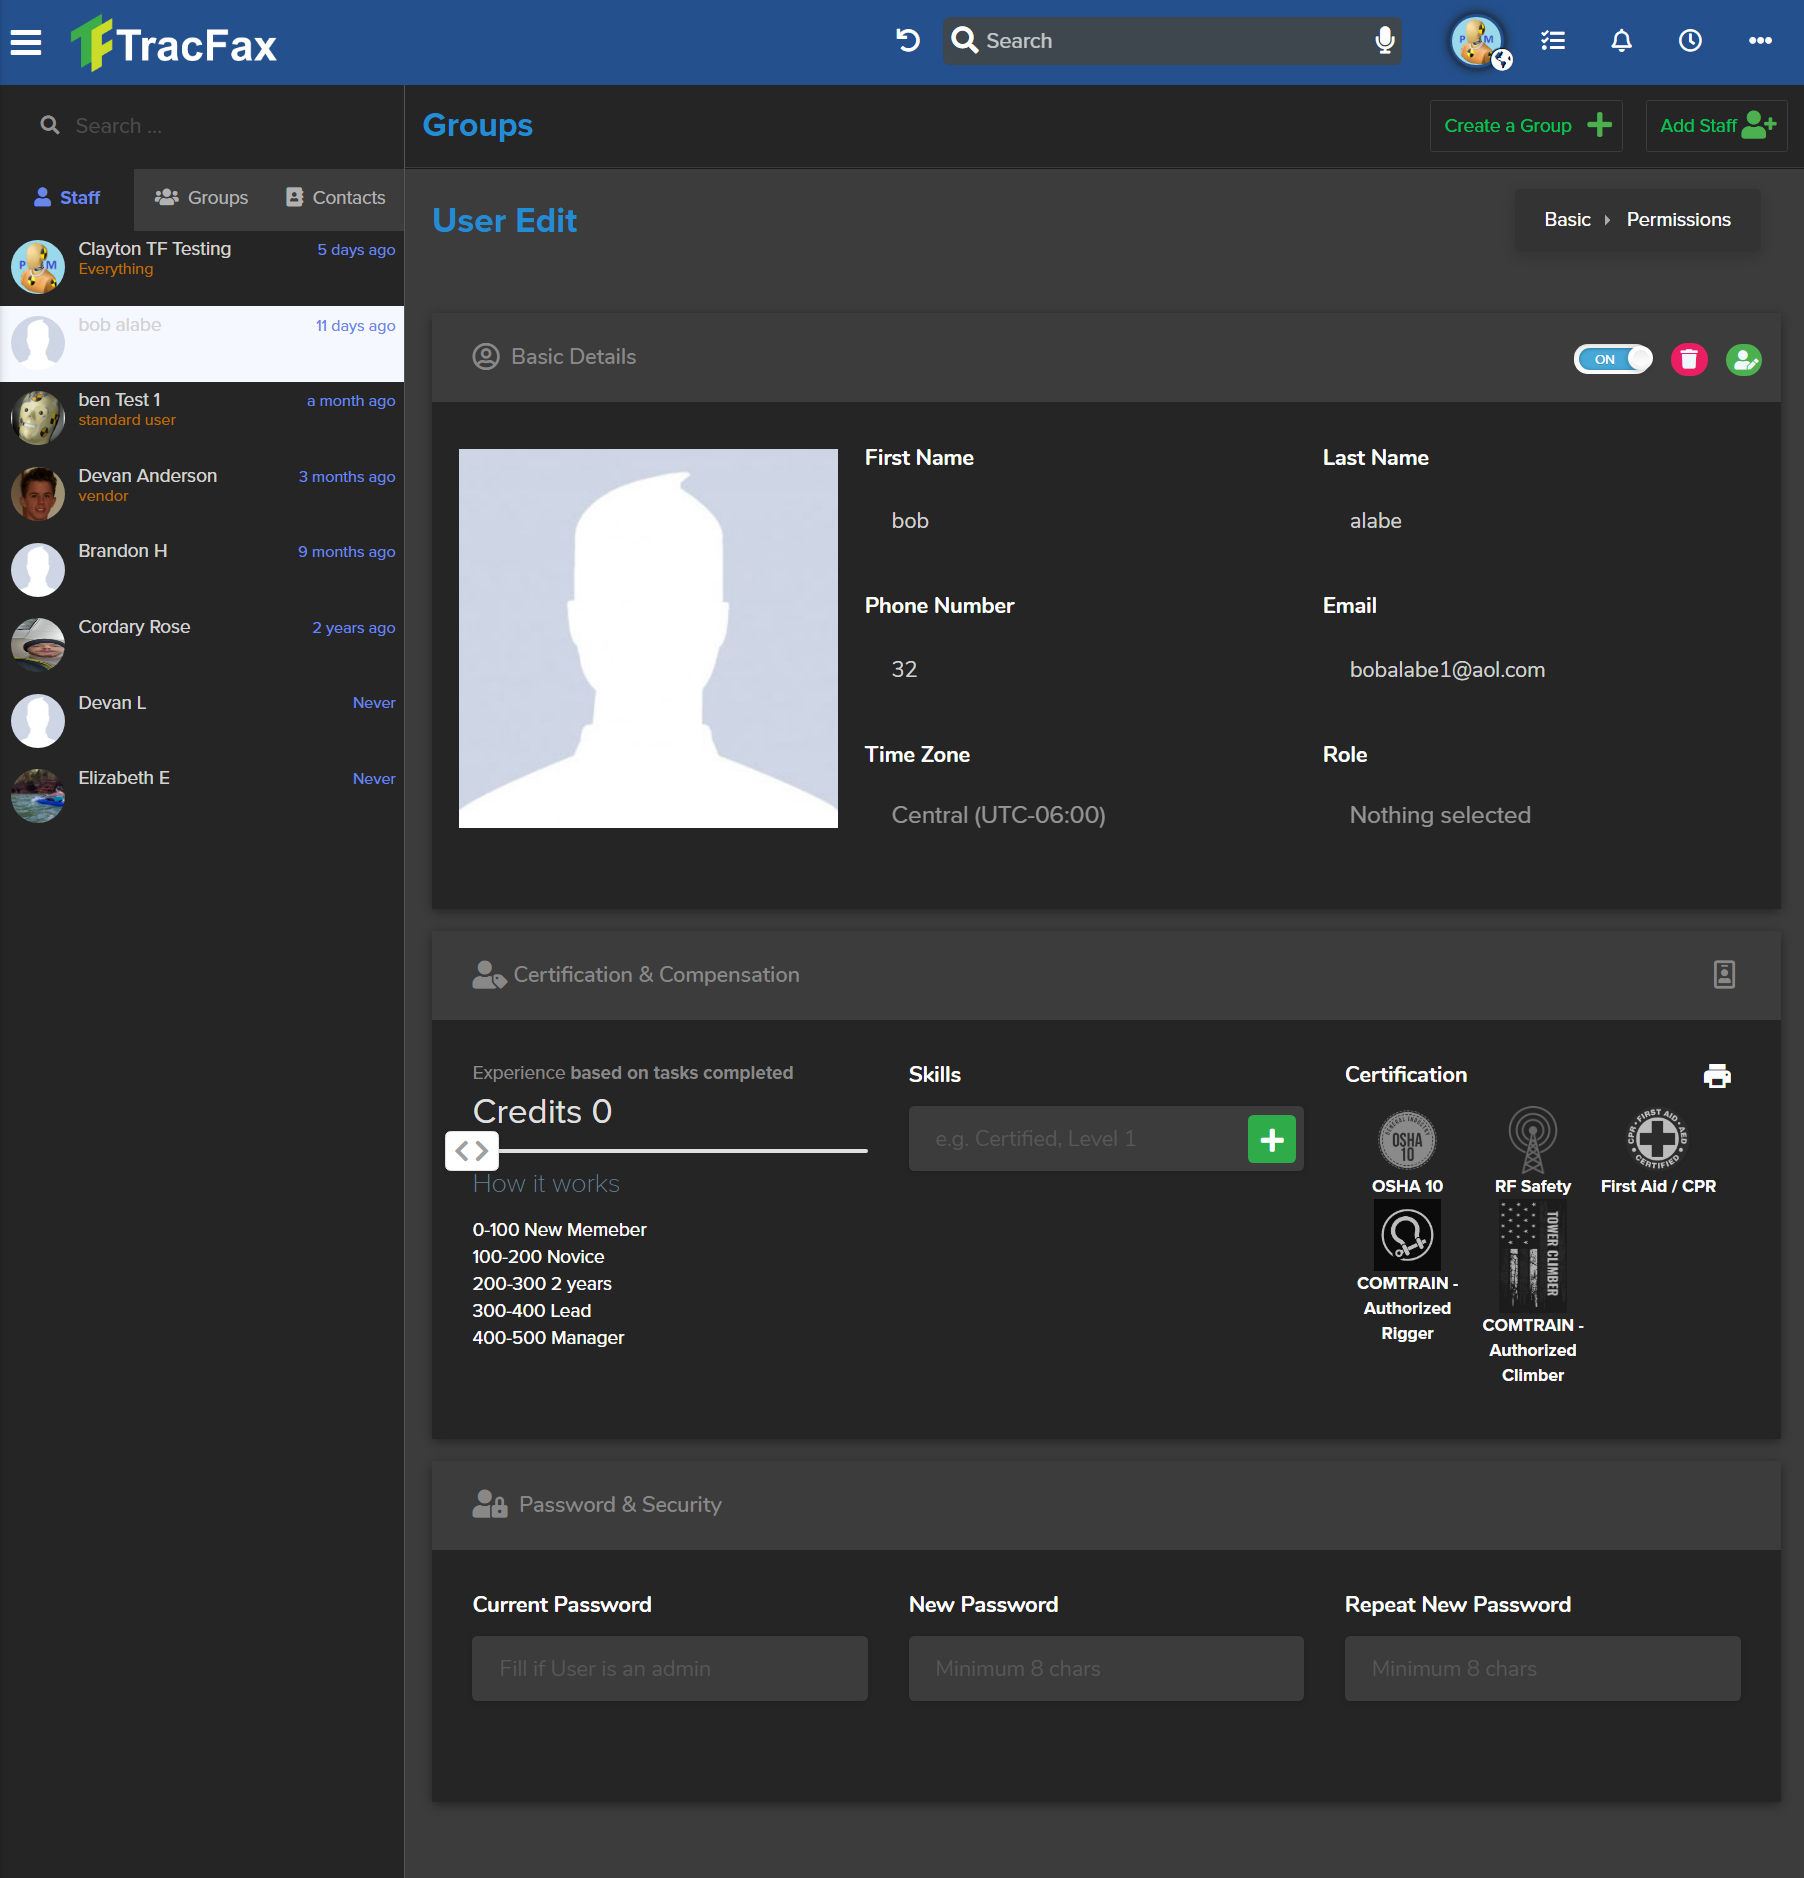This screenshot has width=1804, height=1878.
Task: Click the TracFax logo
Action: click(174, 43)
